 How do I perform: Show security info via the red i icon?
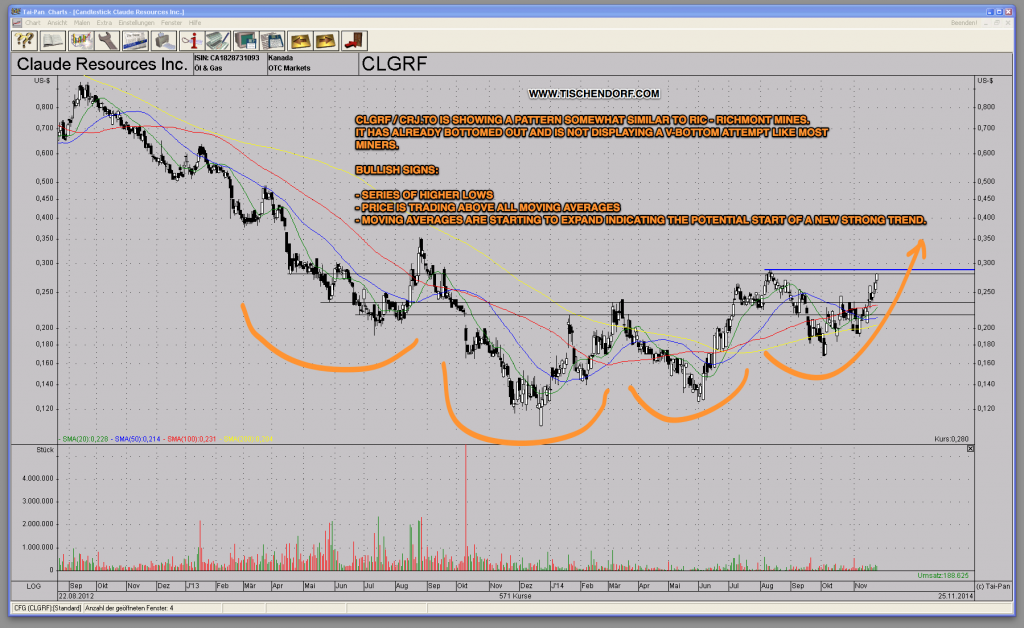192,41
